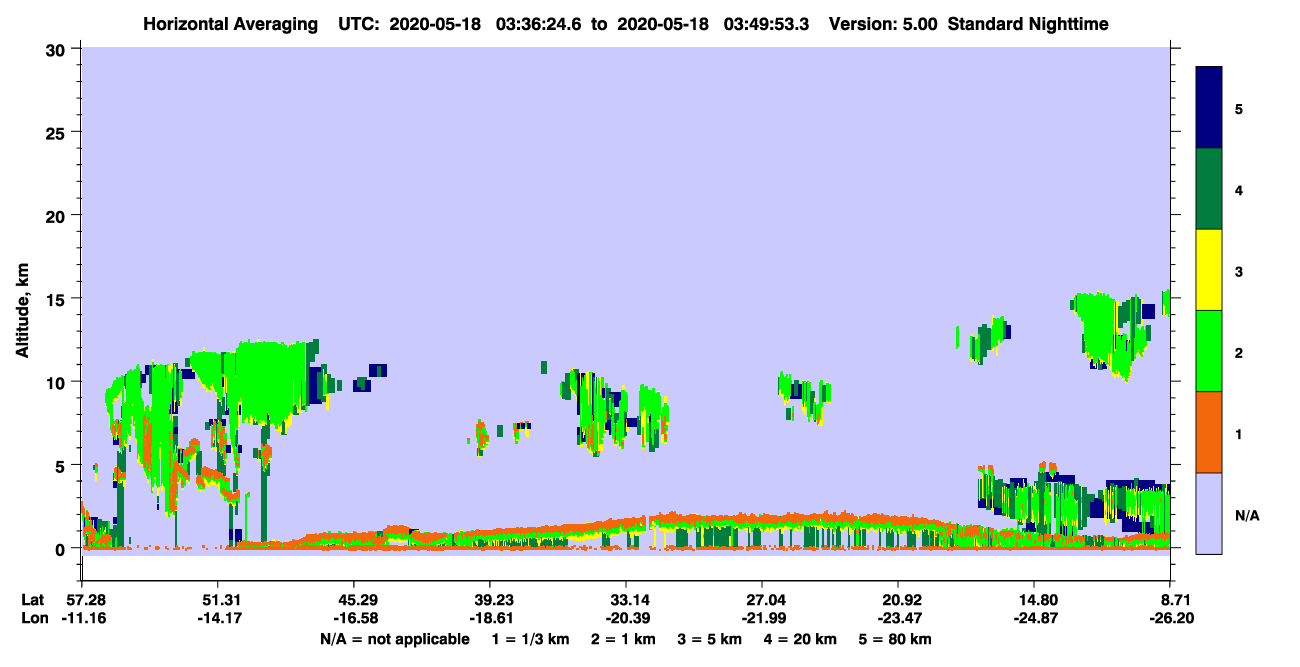
Task: Click the dark blue colorbar segment labeled 5
Action: point(1209,108)
